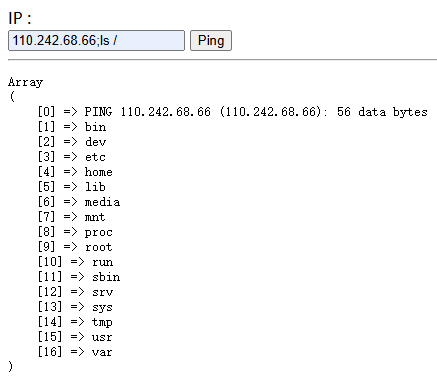
Task: Click the home directory entry
Action: [x=99, y=172]
